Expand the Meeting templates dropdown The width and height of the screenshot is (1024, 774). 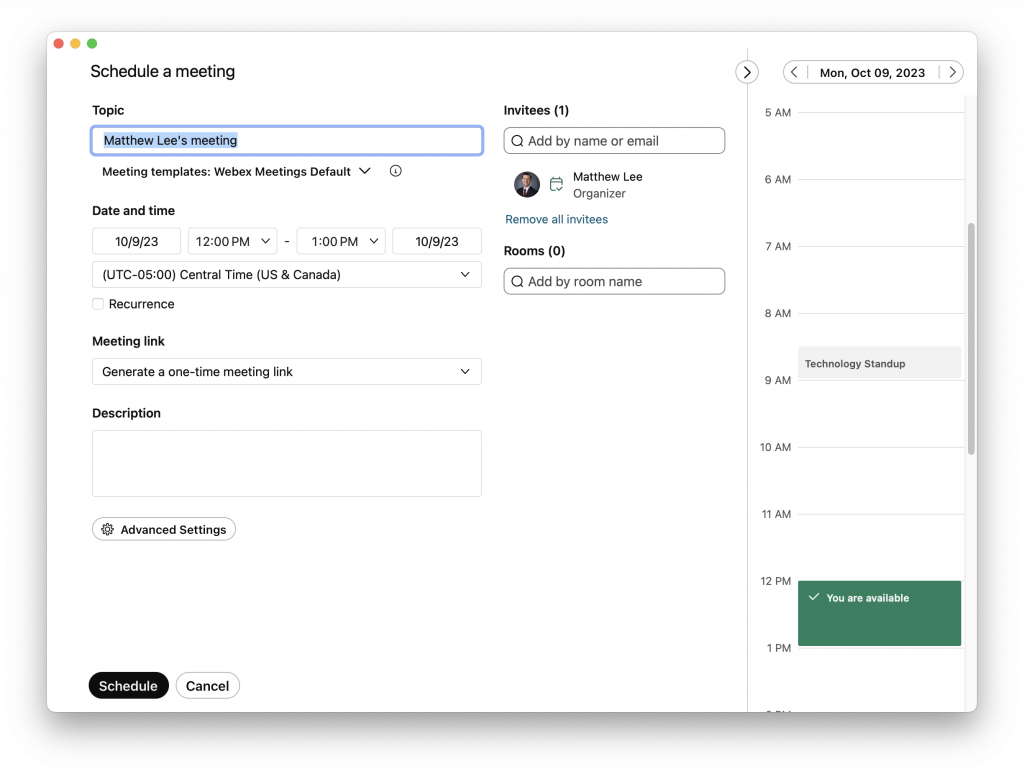tap(366, 171)
